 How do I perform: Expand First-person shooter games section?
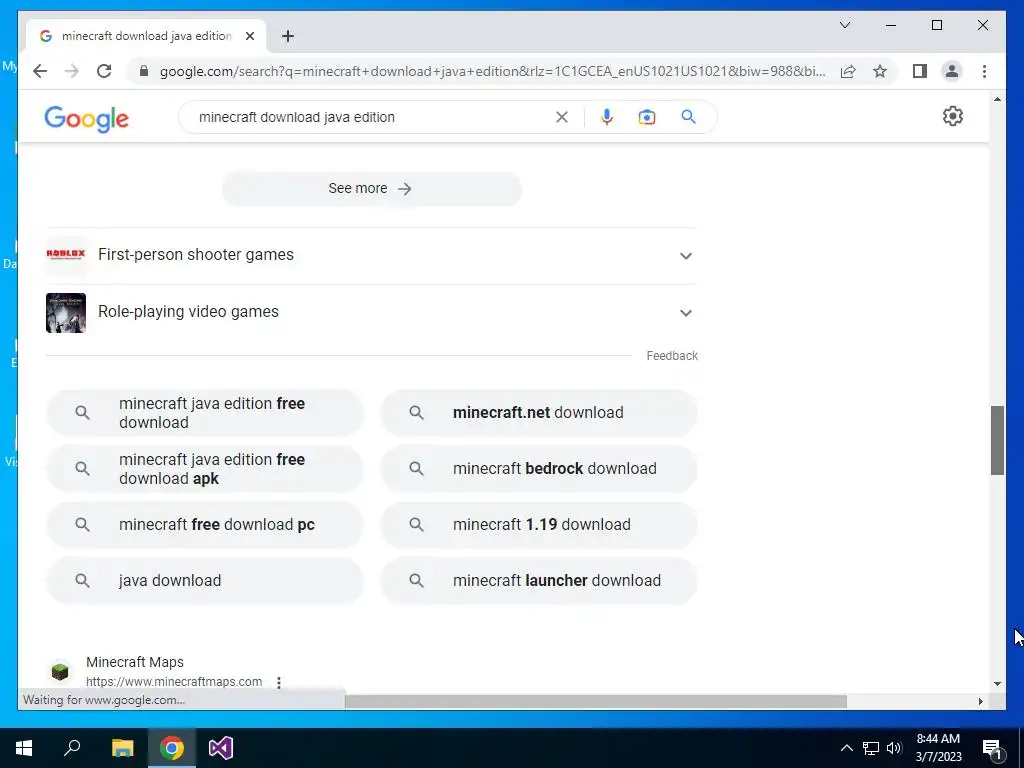(x=372, y=255)
